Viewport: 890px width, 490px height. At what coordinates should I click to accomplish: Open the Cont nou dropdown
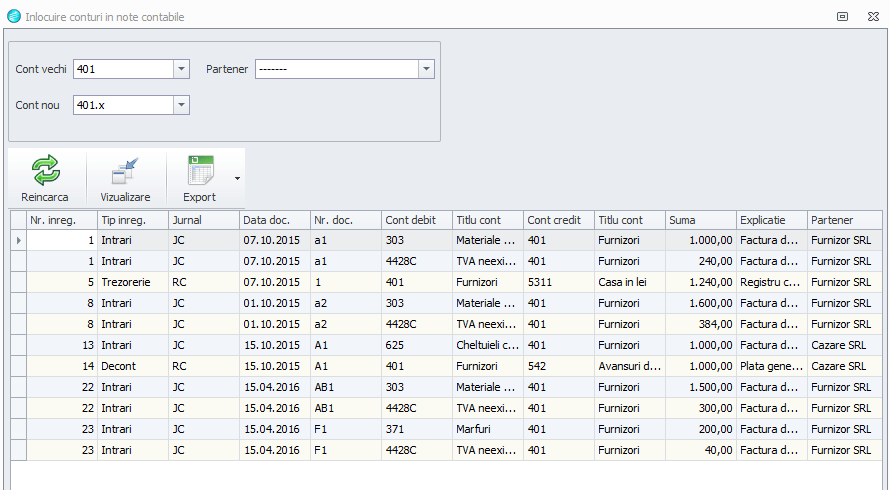pos(181,105)
